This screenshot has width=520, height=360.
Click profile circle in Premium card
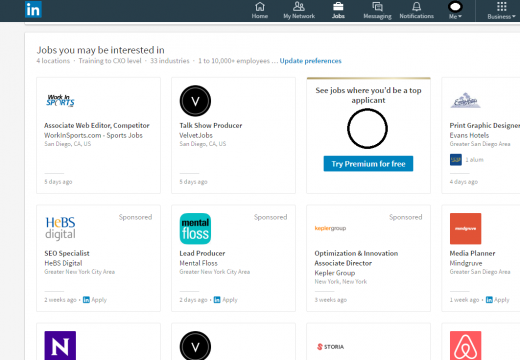tap(367, 129)
